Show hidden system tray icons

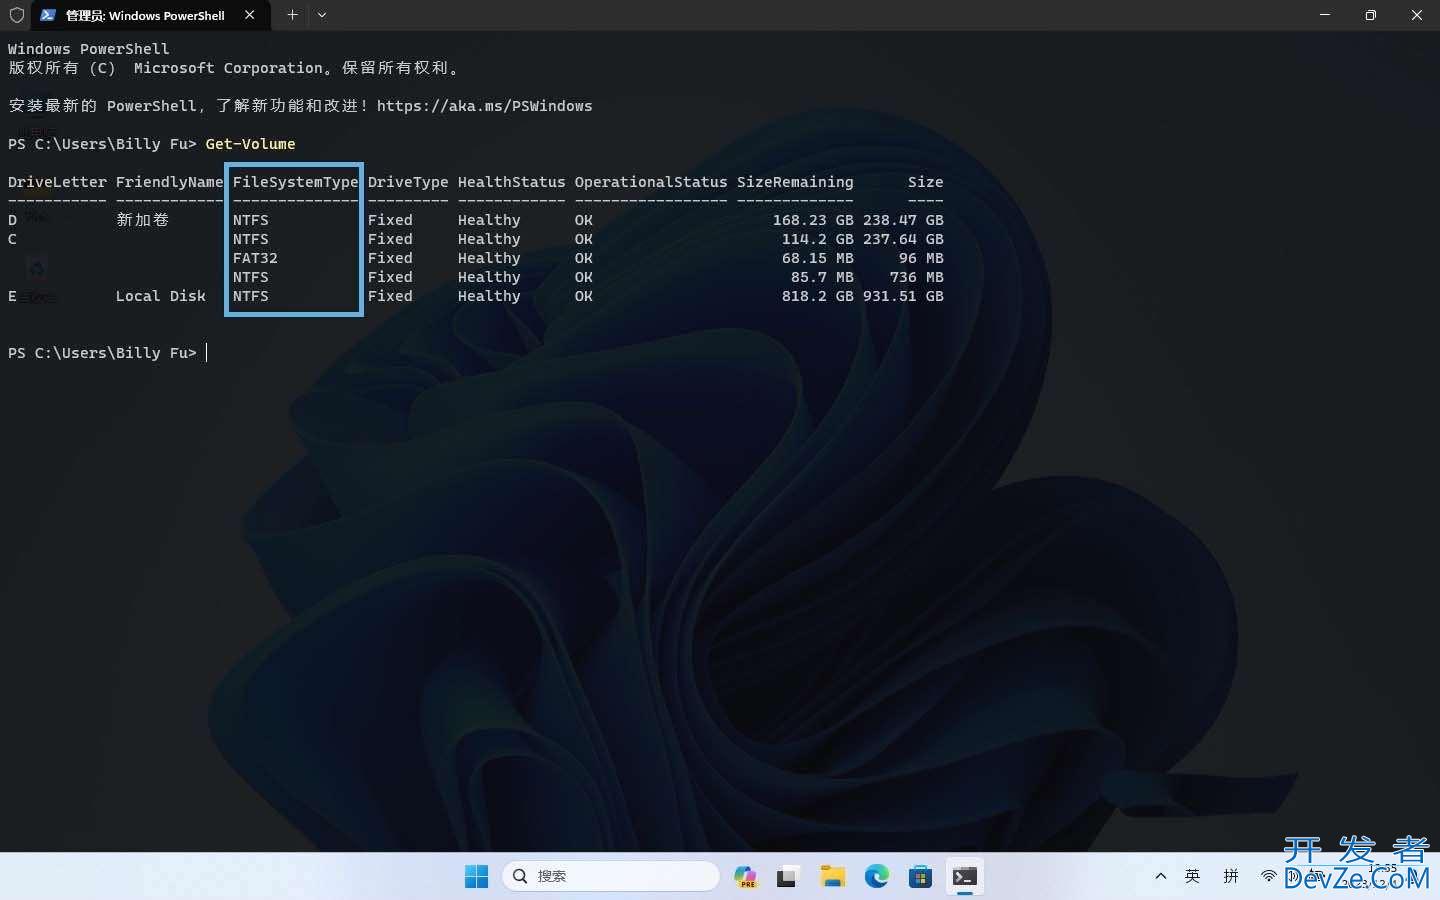[1160, 876]
